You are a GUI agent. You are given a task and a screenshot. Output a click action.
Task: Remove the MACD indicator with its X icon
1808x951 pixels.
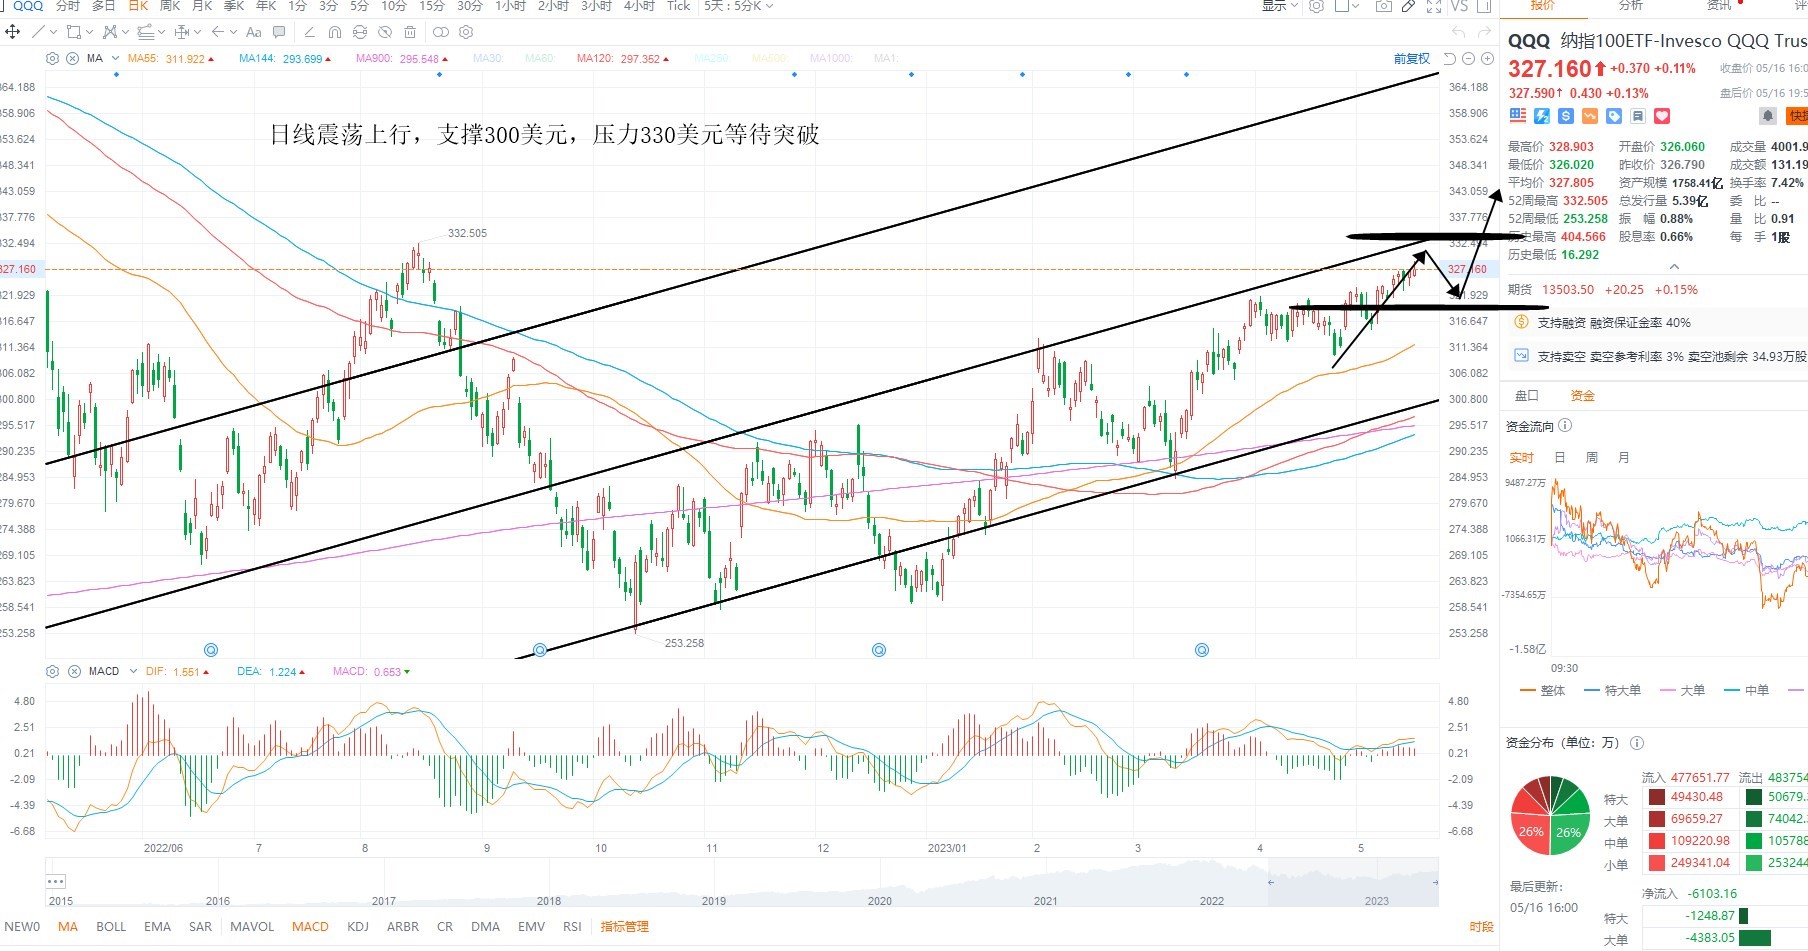(x=74, y=671)
